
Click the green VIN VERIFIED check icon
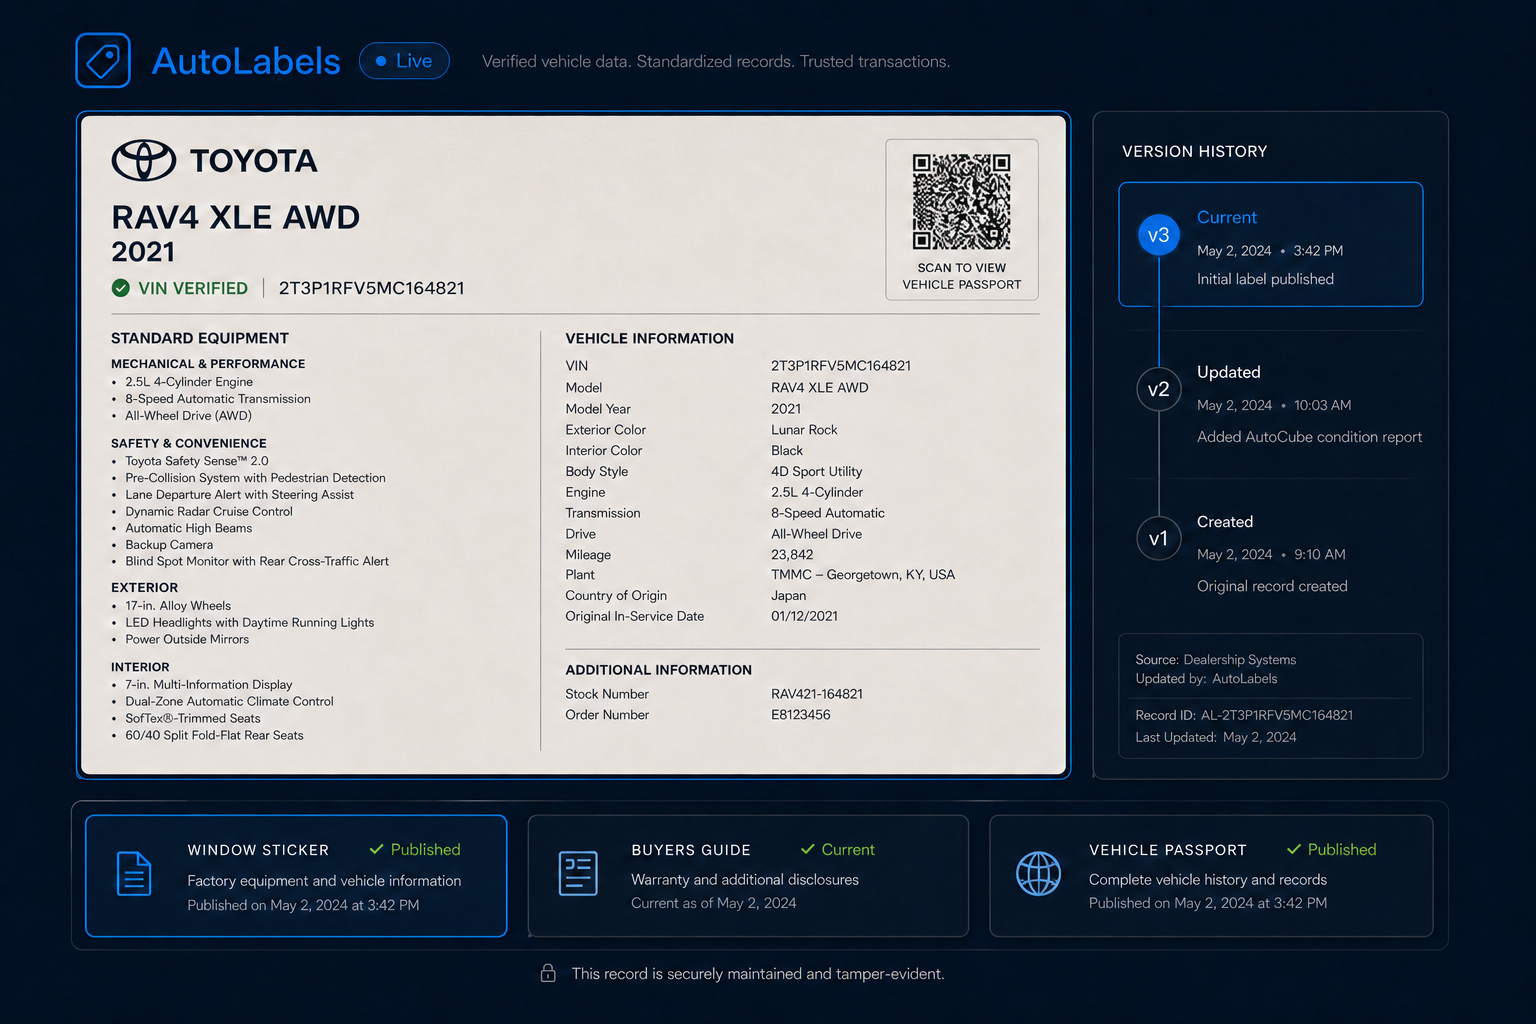tap(121, 288)
